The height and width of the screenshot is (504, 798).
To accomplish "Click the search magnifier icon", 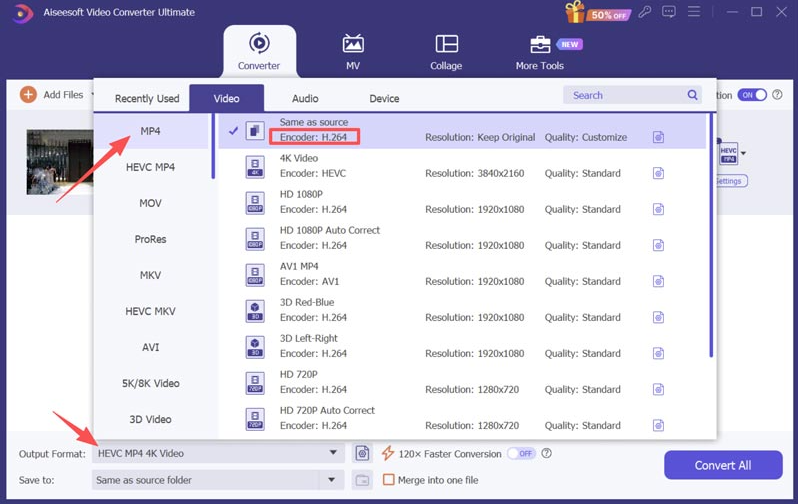I will [693, 95].
